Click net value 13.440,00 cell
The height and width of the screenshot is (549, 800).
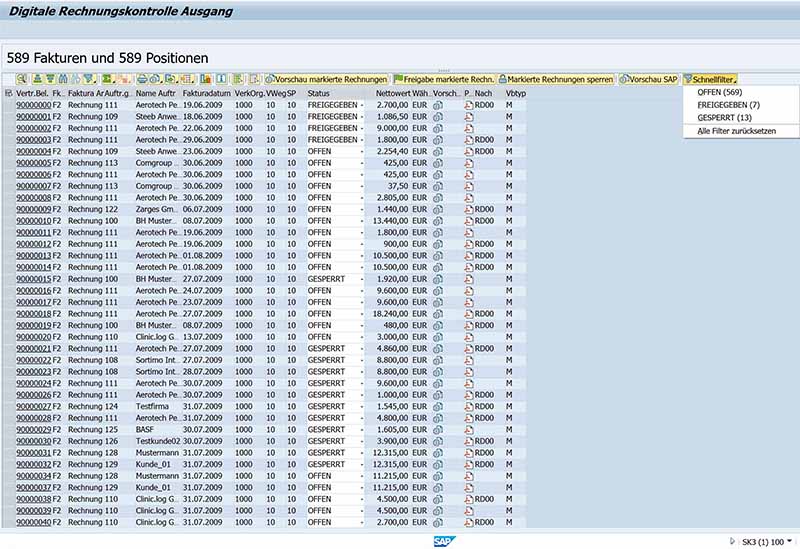(390, 221)
